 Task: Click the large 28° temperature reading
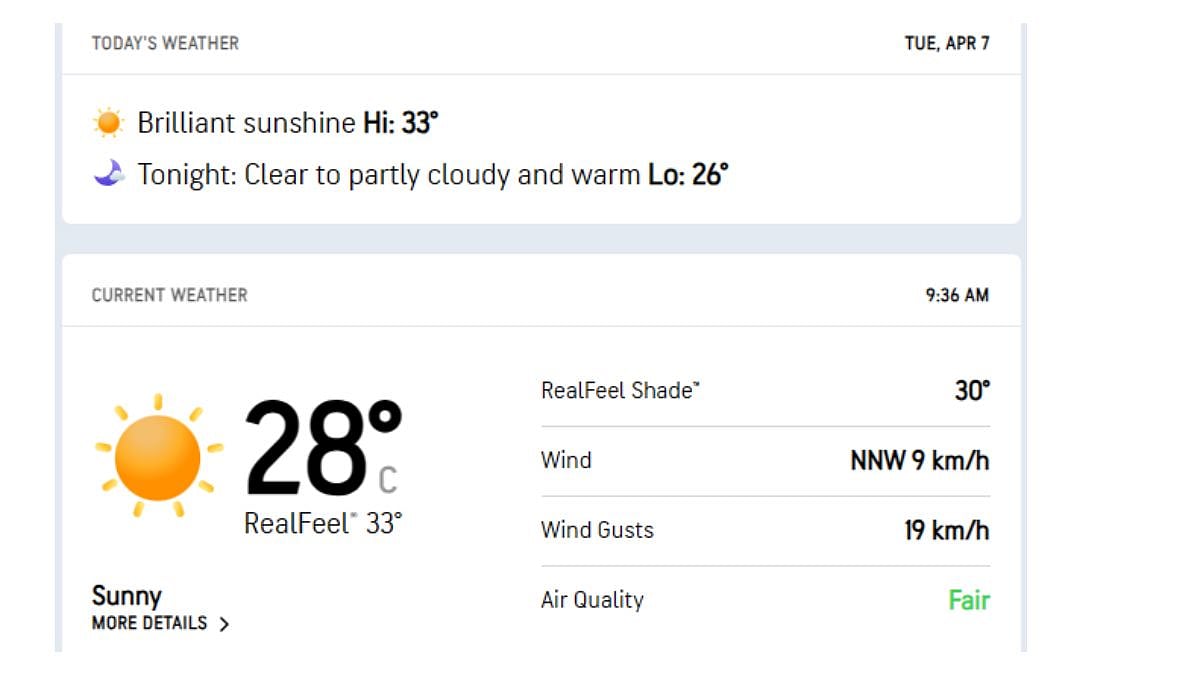coord(322,446)
